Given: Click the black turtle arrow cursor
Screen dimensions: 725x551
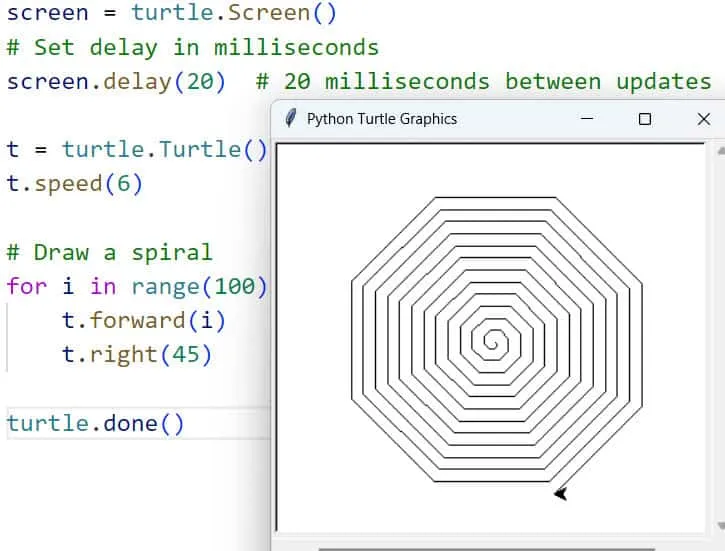Looking at the screenshot, I should point(560,492).
